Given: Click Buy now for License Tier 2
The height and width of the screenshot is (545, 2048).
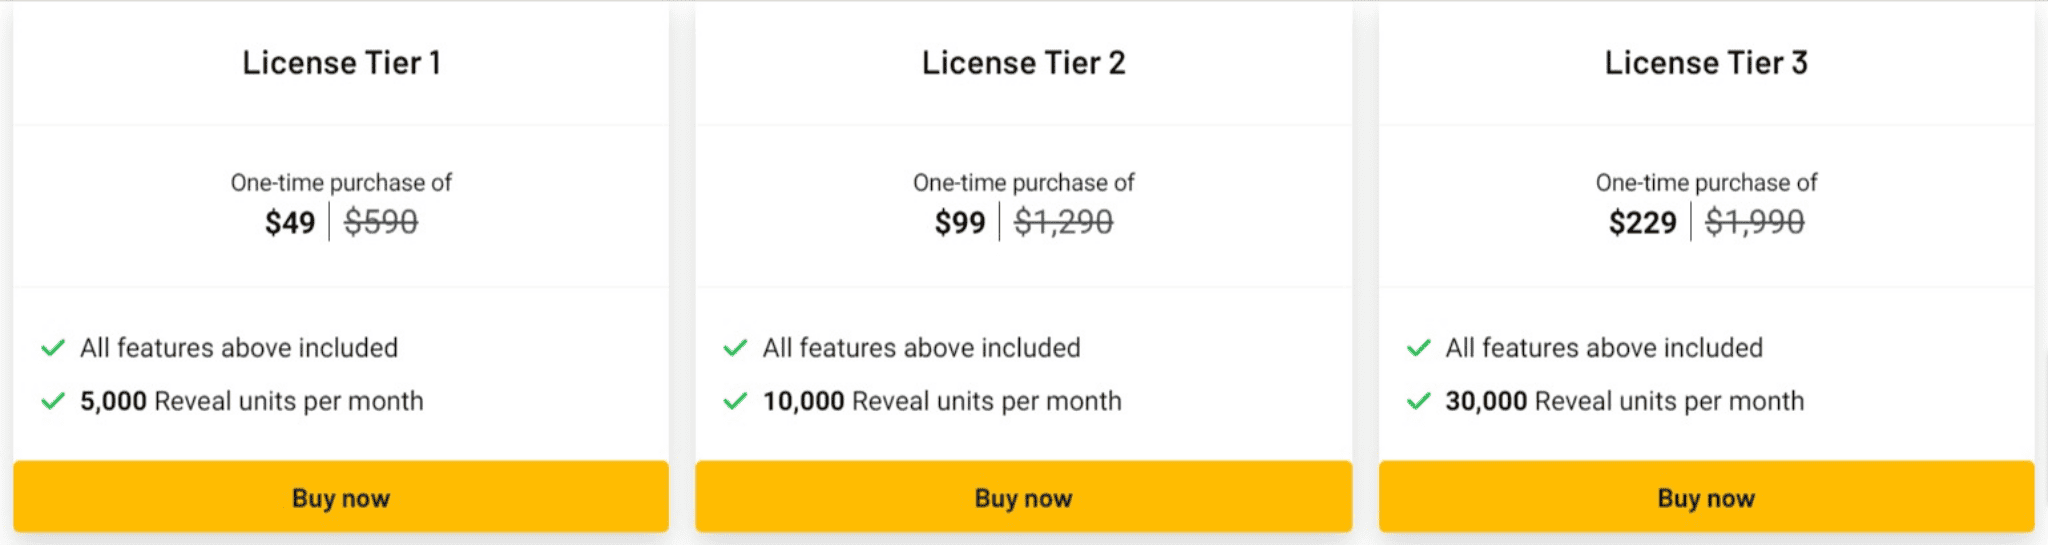Looking at the screenshot, I should click(x=1024, y=497).
